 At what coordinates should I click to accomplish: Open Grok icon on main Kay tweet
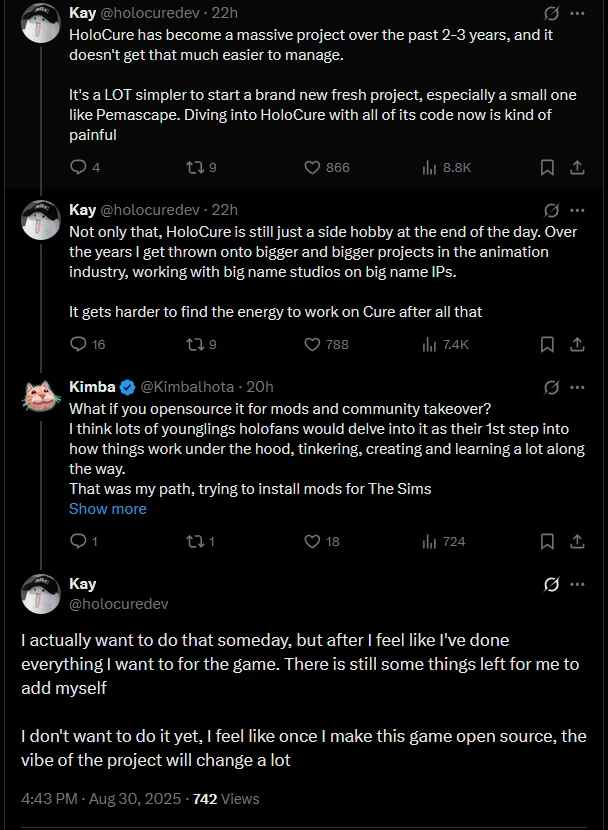(551, 584)
